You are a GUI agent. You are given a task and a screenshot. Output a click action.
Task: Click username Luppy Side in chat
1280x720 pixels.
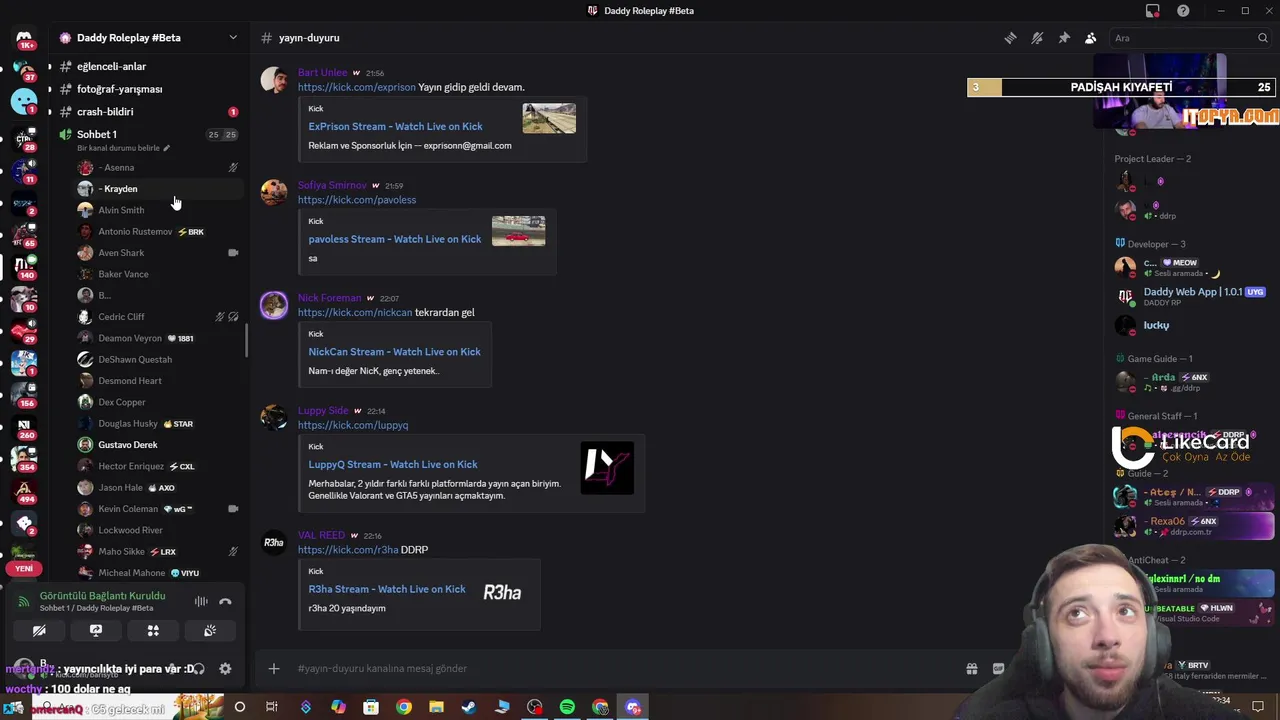pyautogui.click(x=323, y=411)
